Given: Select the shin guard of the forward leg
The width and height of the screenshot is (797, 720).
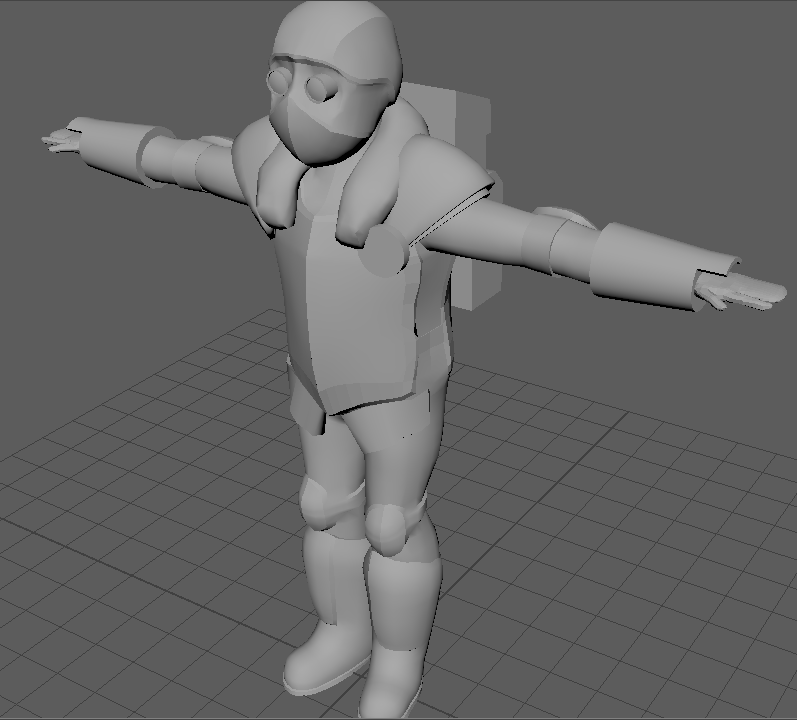Looking at the screenshot, I should [404, 602].
